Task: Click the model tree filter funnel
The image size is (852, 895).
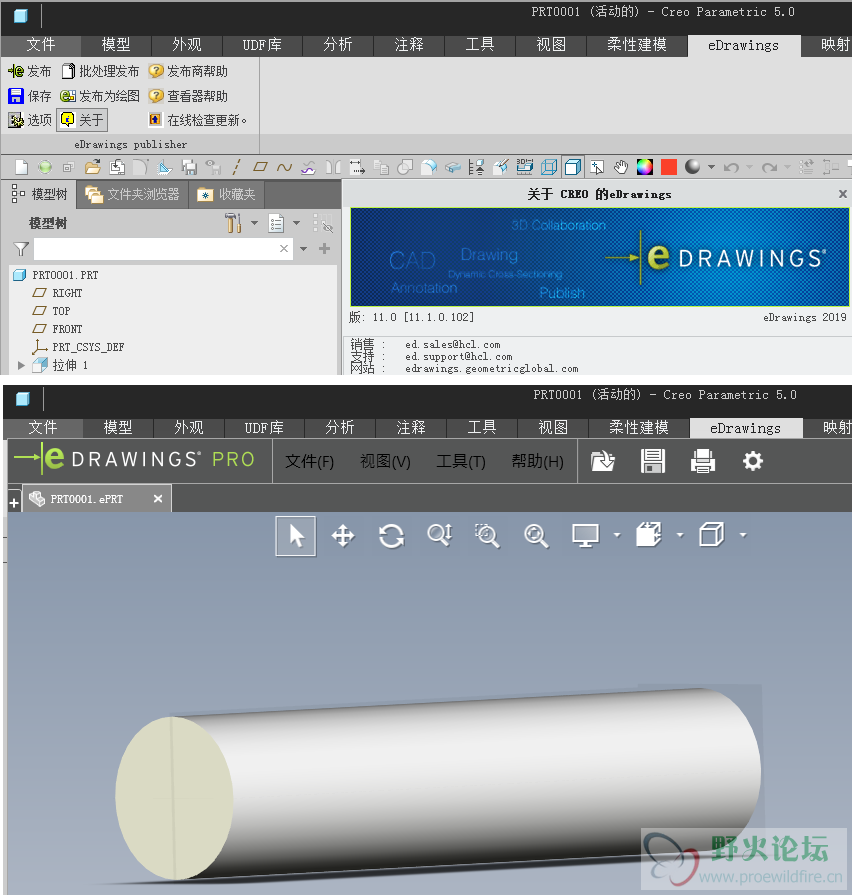Action: coord(21,249)
